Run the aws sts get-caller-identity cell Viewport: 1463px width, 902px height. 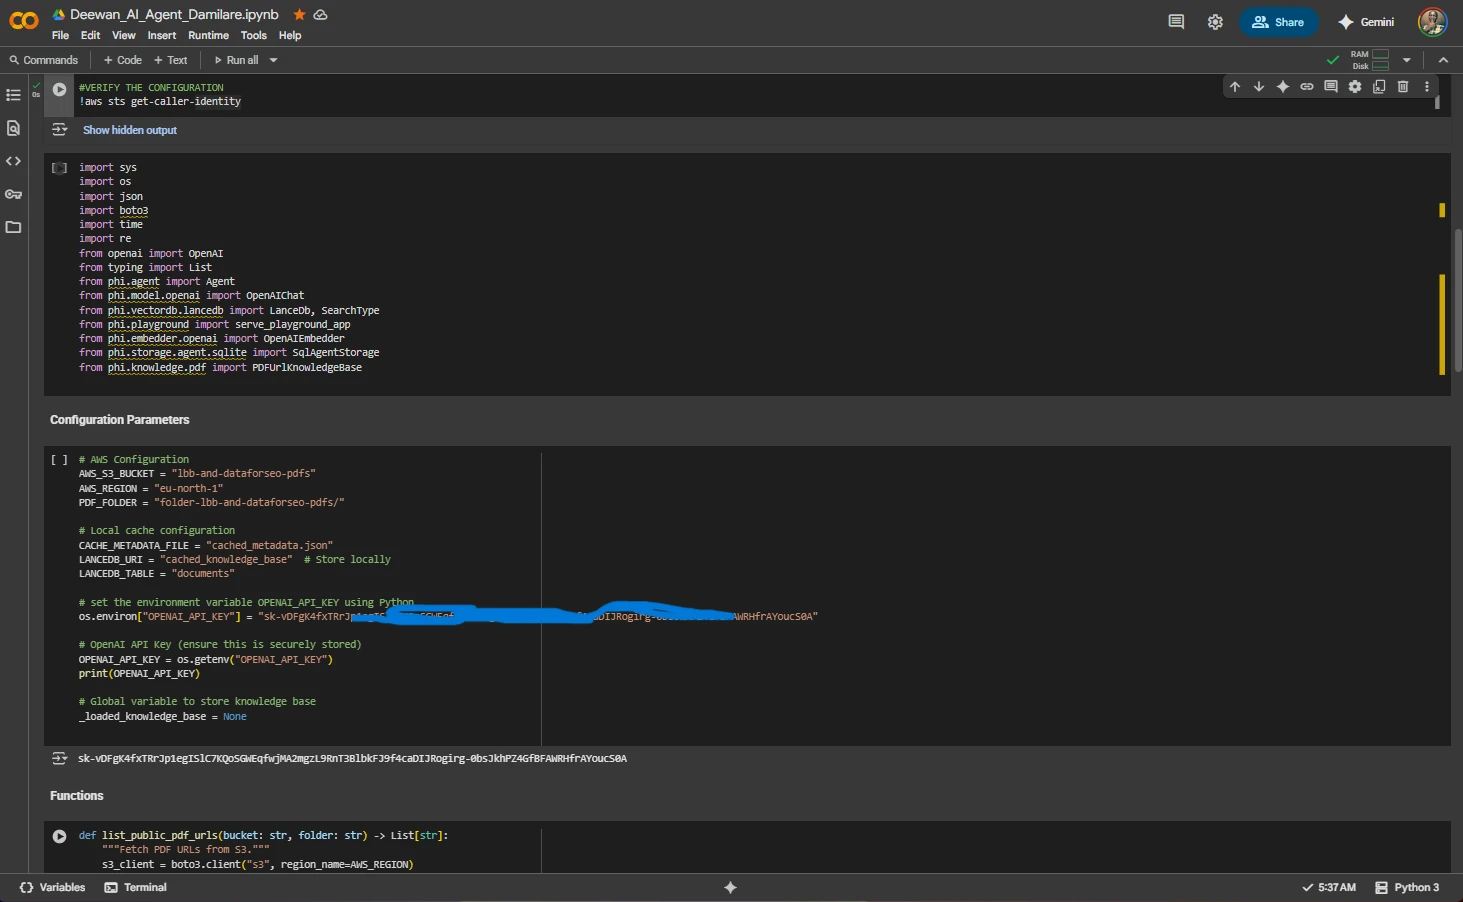59,89
